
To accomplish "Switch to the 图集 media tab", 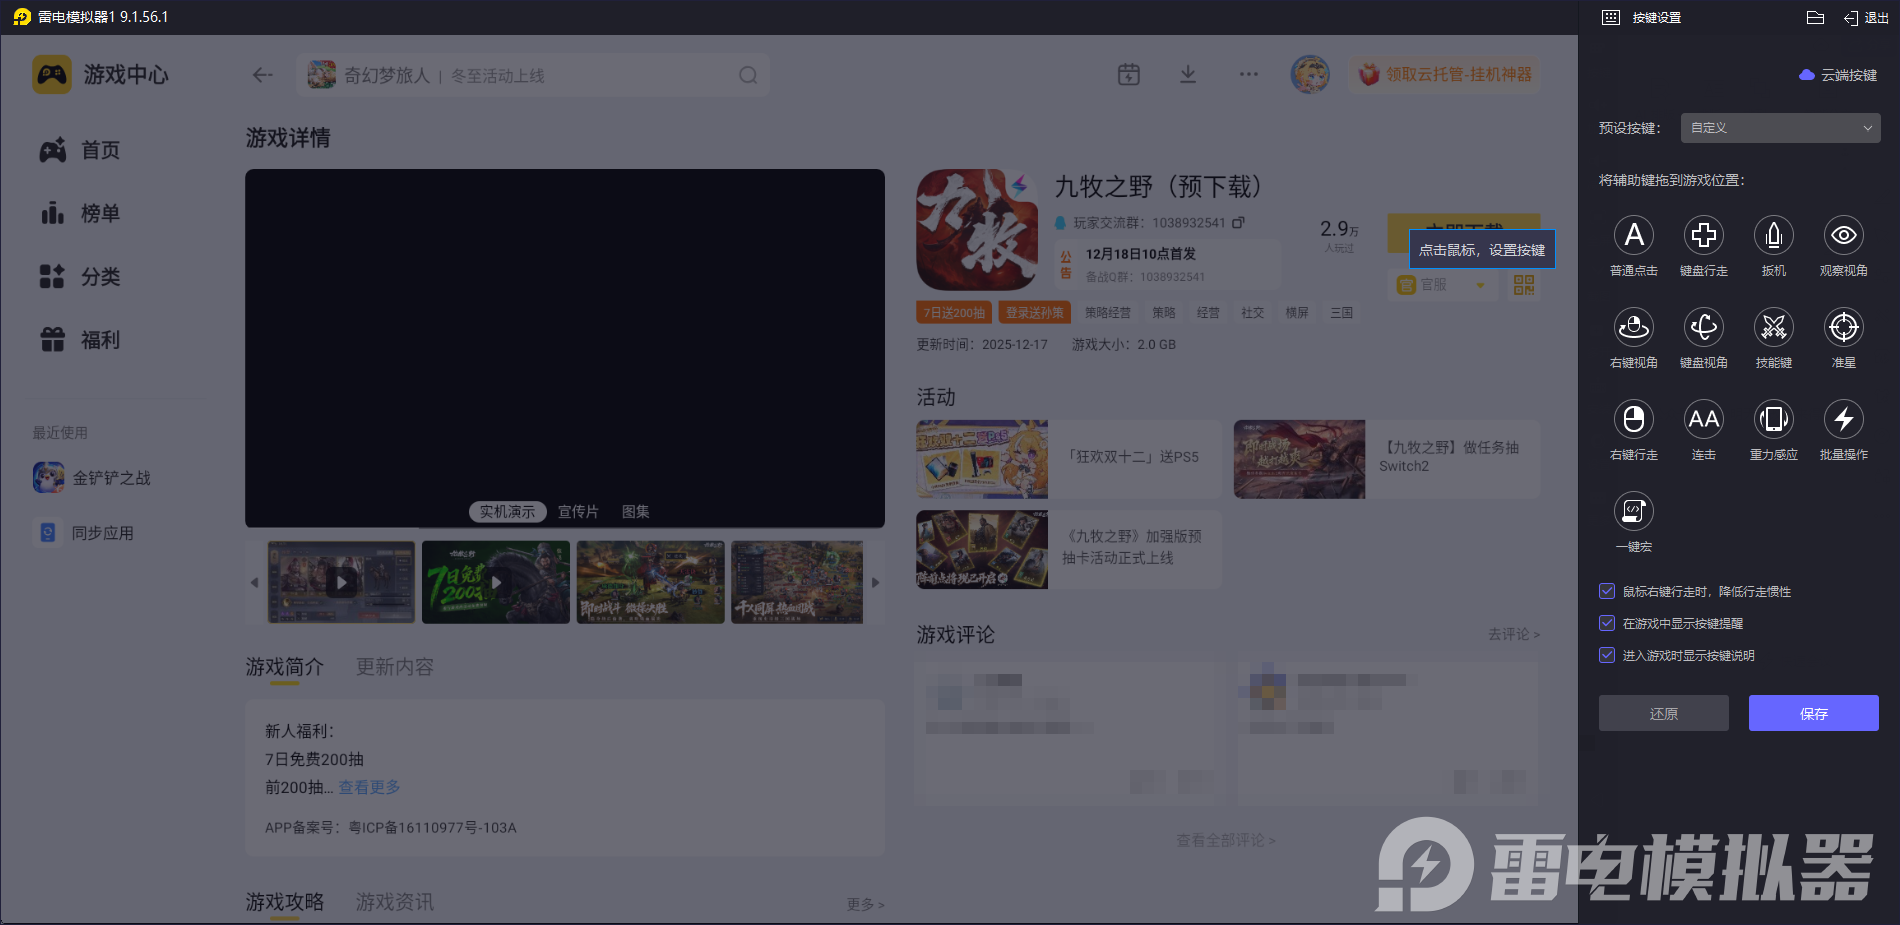I will tap(636, 512).
